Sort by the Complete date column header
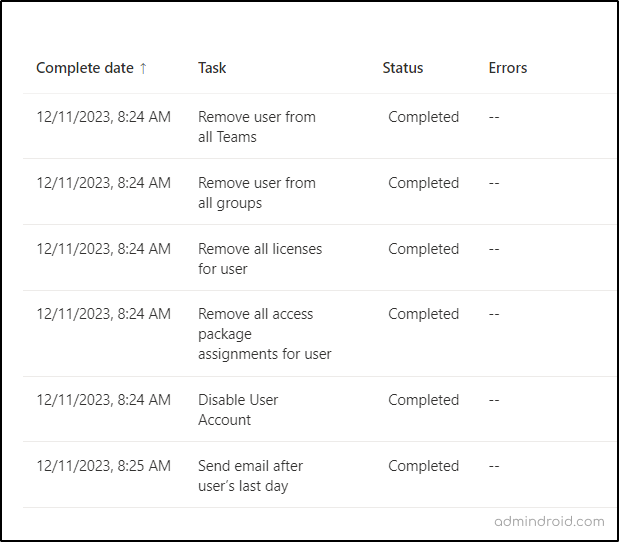This screenshot has width=619, height=542. tap(85, 68)
